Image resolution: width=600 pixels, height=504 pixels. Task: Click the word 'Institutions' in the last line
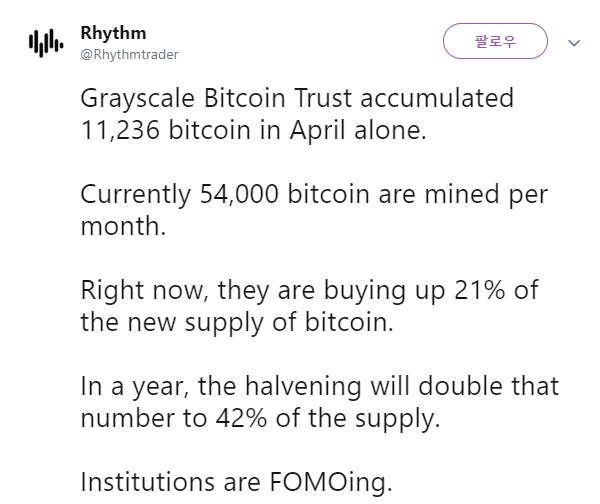148,482
